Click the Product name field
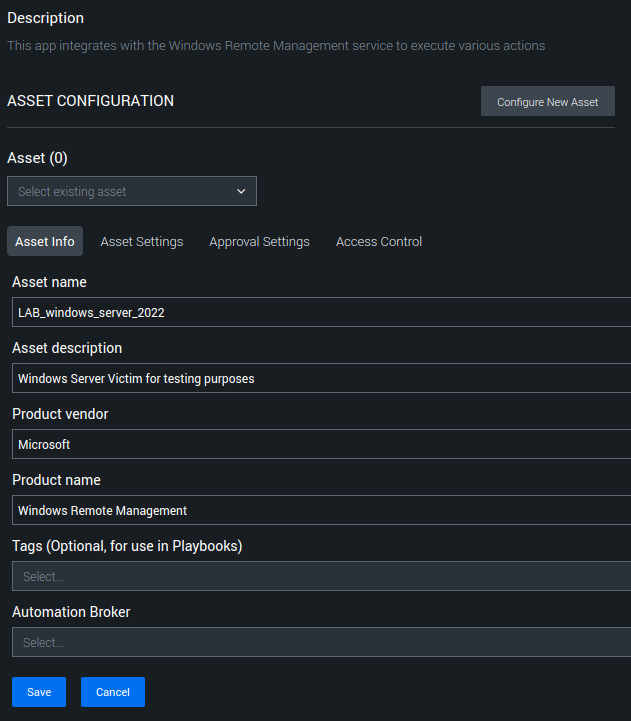Viewport: 631px width, 721px height. click(321, 510)
